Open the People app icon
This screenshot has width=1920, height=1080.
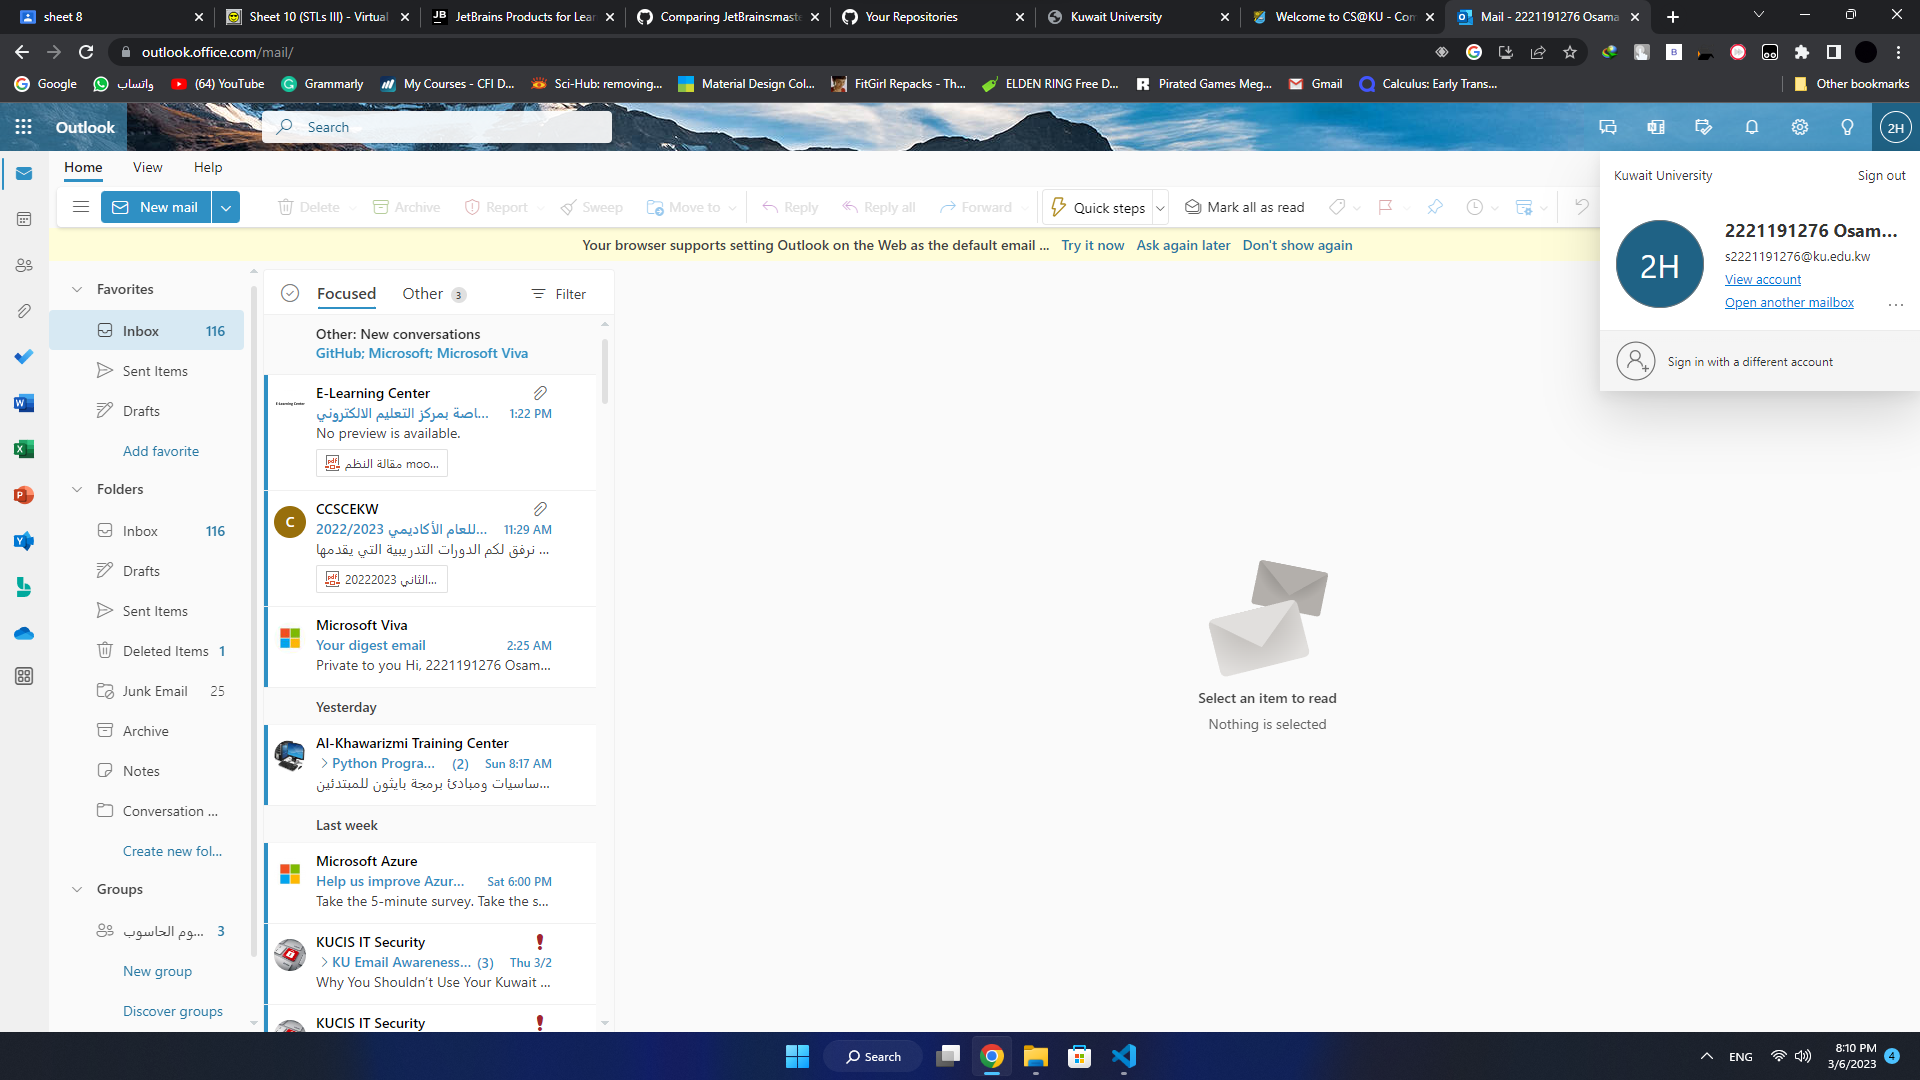[x=24, y=265]
